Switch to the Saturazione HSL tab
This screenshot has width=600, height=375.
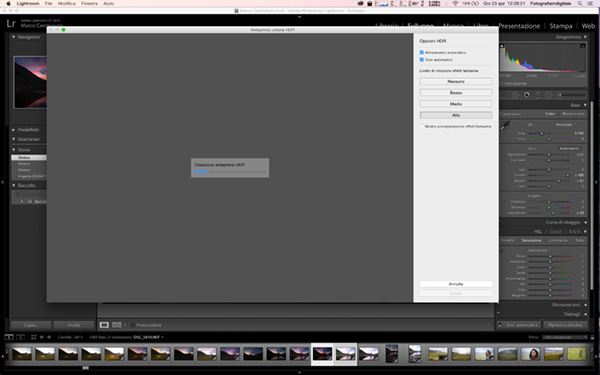click(532, 240)
